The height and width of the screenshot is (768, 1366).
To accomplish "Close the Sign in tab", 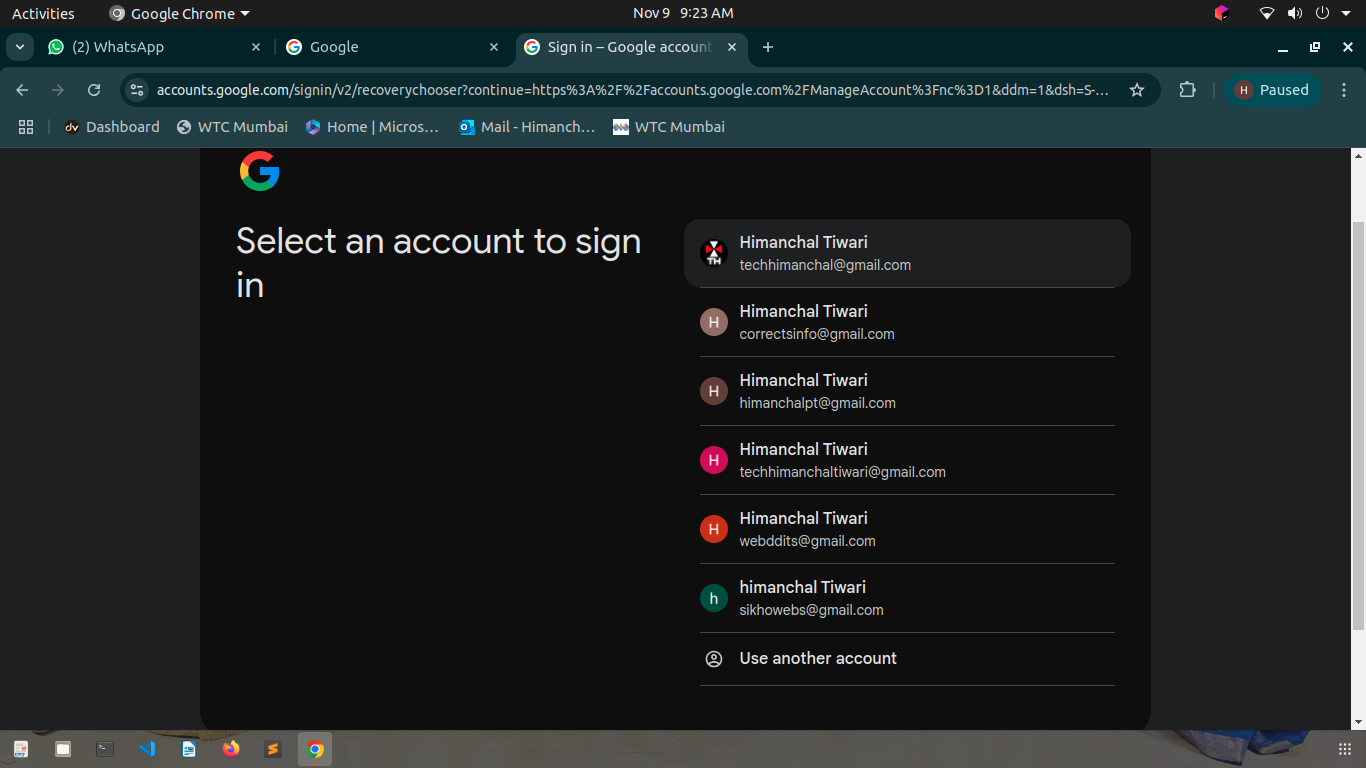I will click(732, 47).
